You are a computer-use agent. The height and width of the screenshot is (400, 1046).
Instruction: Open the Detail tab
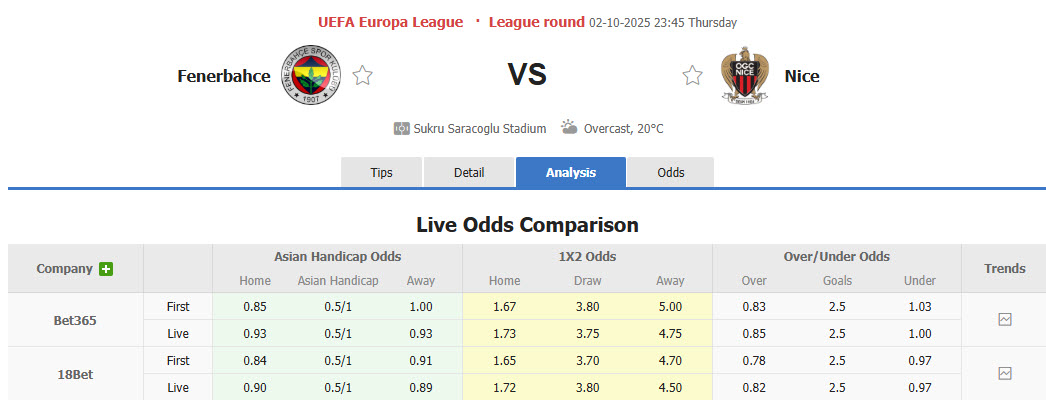click(469, 172)
